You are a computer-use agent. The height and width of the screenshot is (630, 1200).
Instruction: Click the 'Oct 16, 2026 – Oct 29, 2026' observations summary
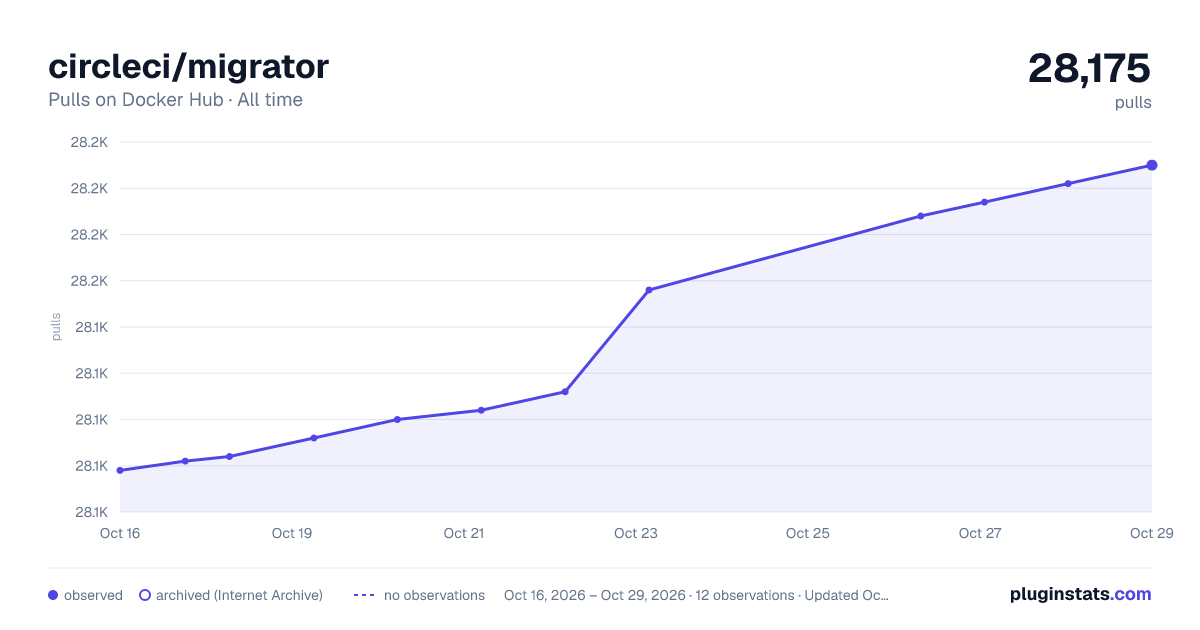coord(696,595)
